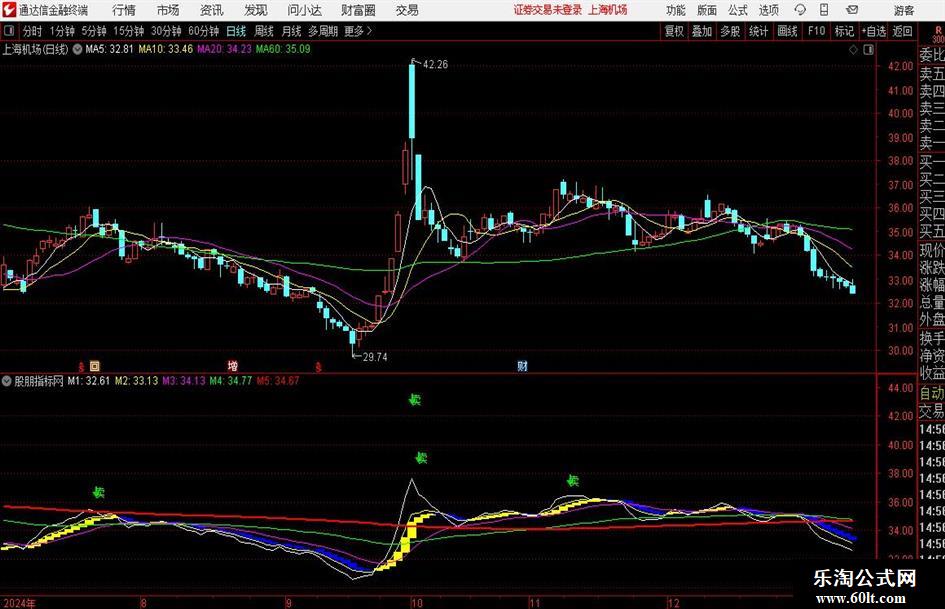Click the 复权 toolbar button
The image size is (945, 609).
674,31
